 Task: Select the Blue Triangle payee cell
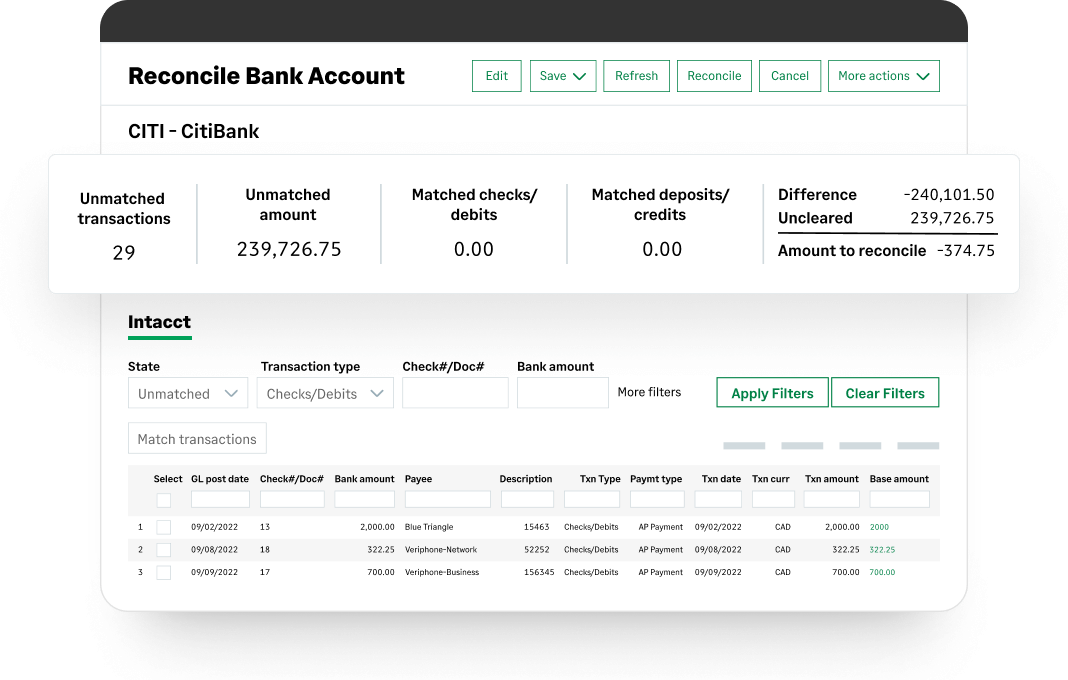(429, 527)
